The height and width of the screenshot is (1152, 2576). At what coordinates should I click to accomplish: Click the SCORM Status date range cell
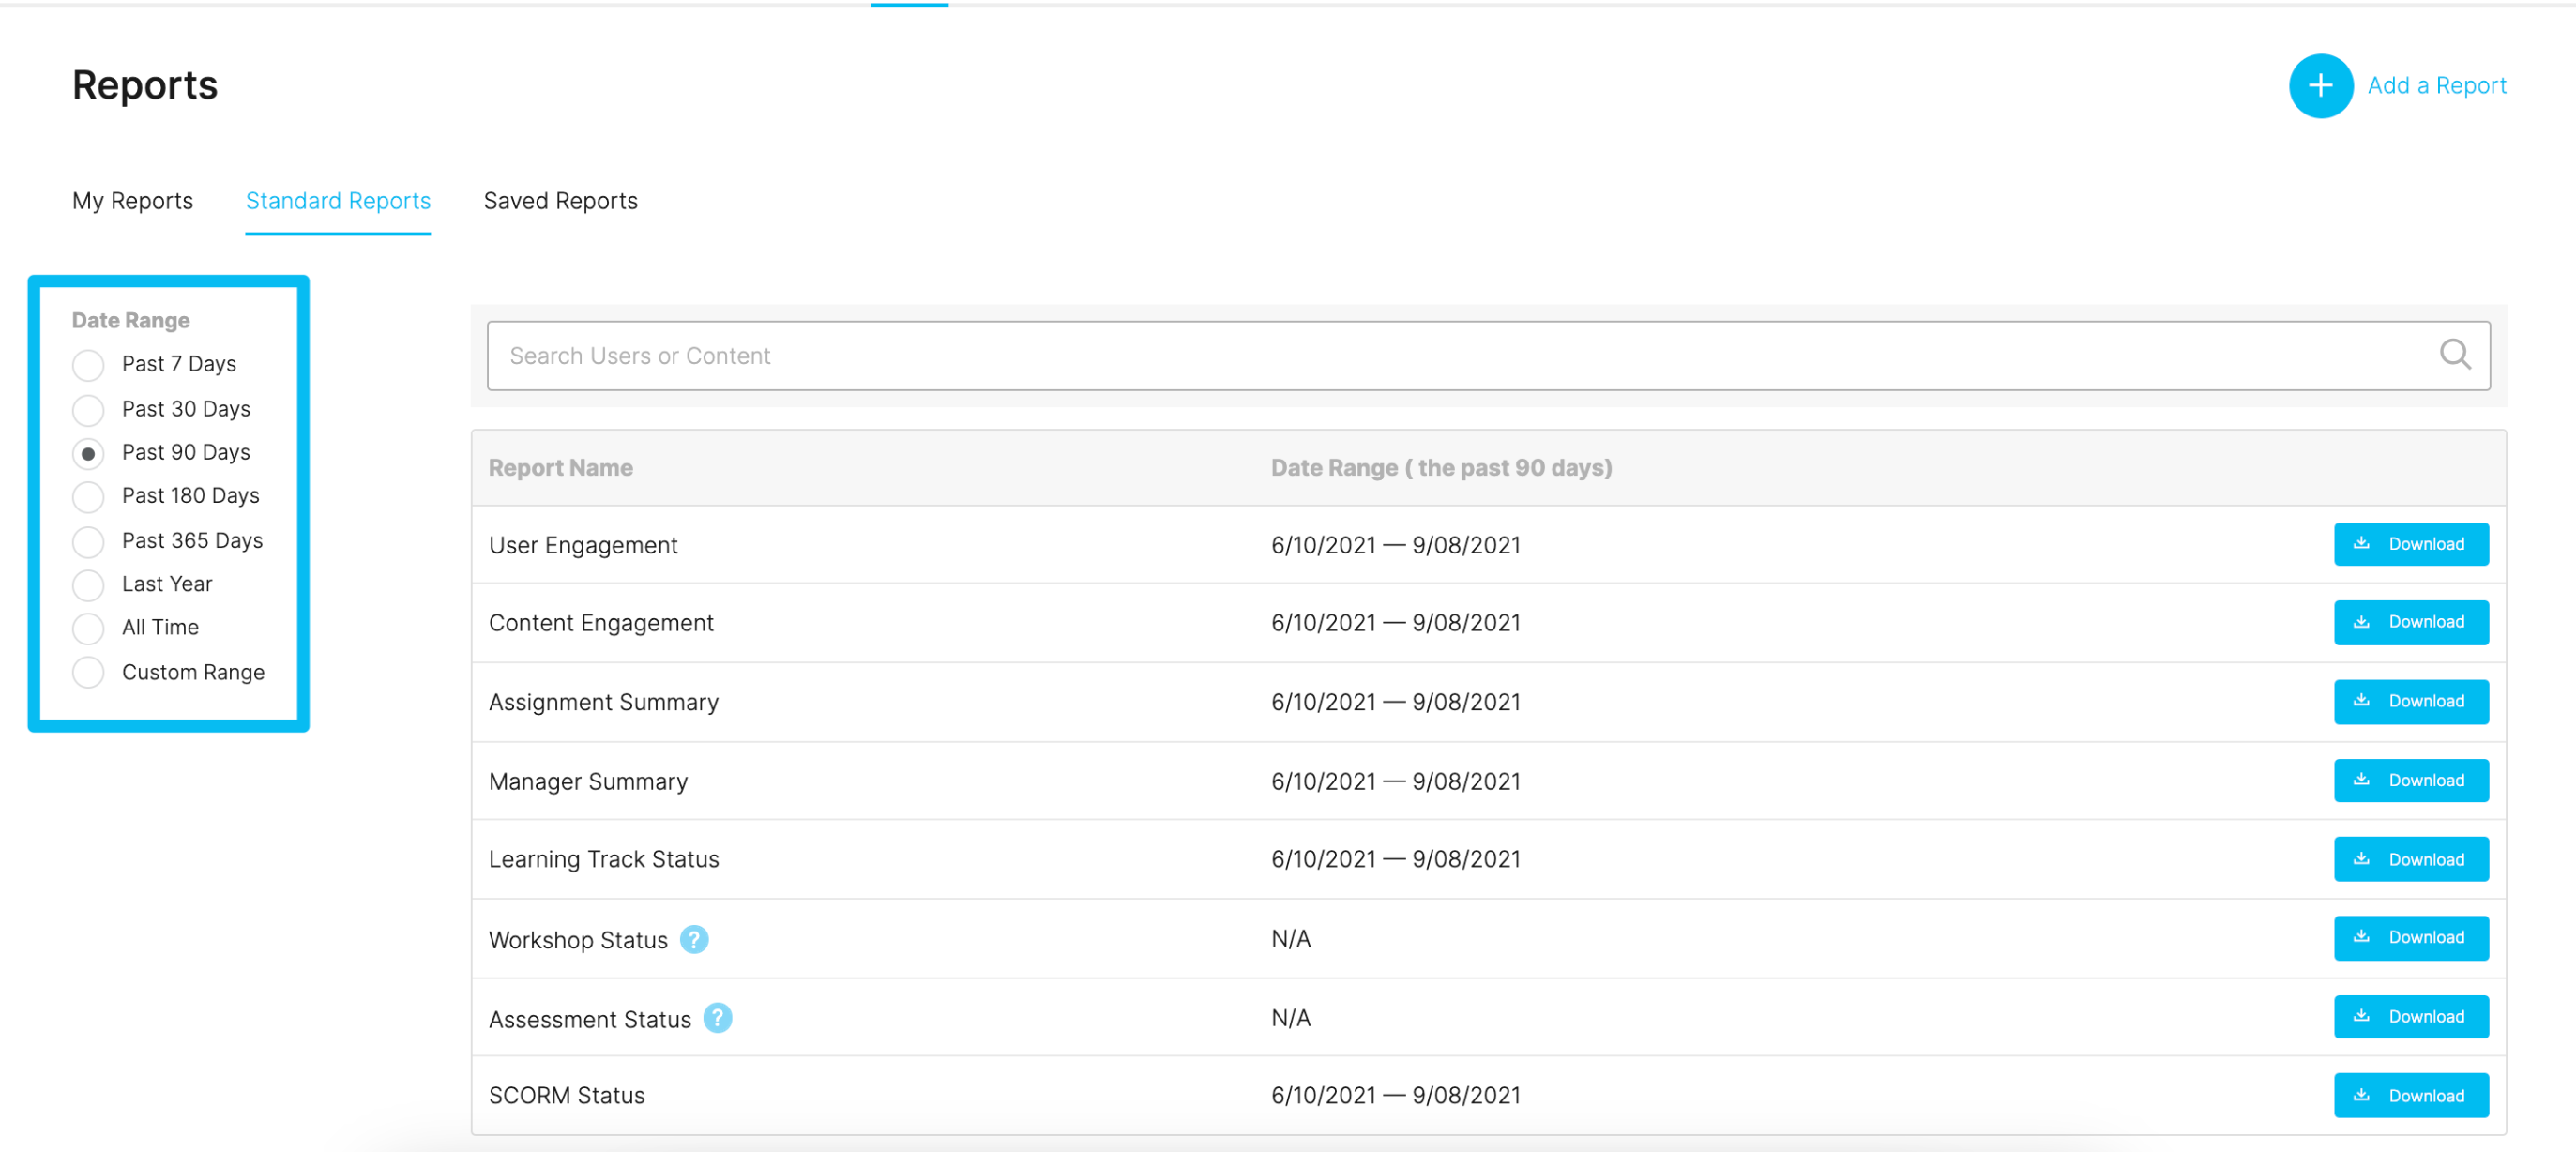tap(1395, 1095)
